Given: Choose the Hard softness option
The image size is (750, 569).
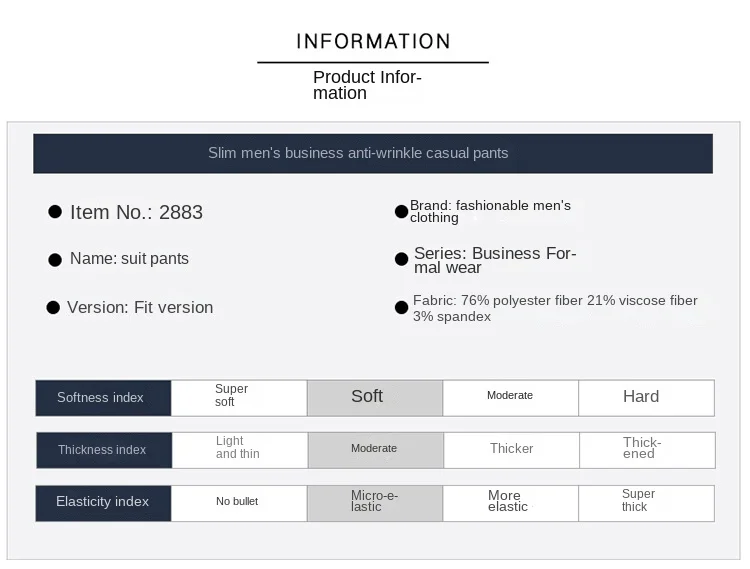Looking at the screenshot, I should pyautogui.click(x=646, y=398).
